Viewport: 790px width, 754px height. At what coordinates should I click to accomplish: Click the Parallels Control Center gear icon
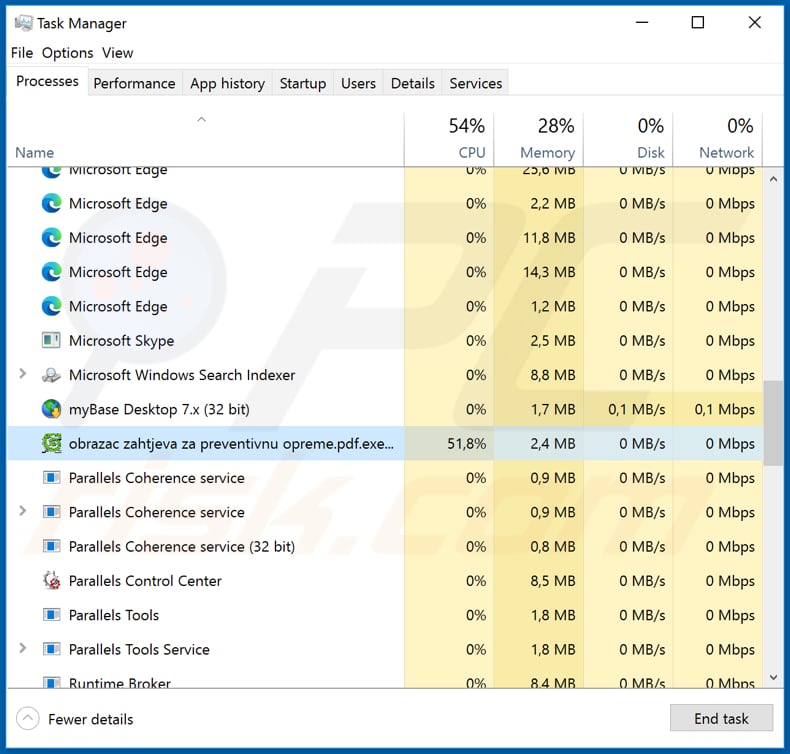pos(51,580)
